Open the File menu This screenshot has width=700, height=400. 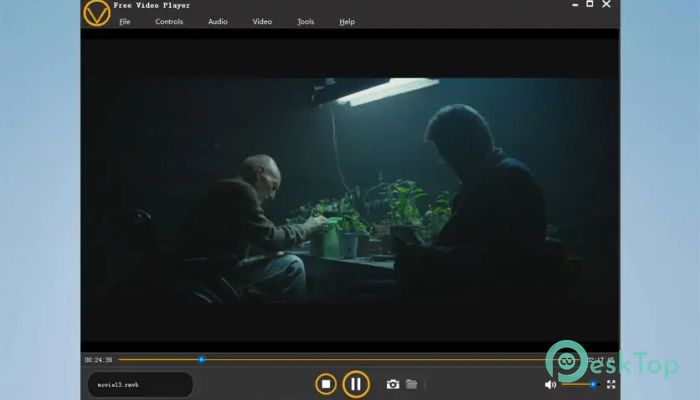coord(125,21)
